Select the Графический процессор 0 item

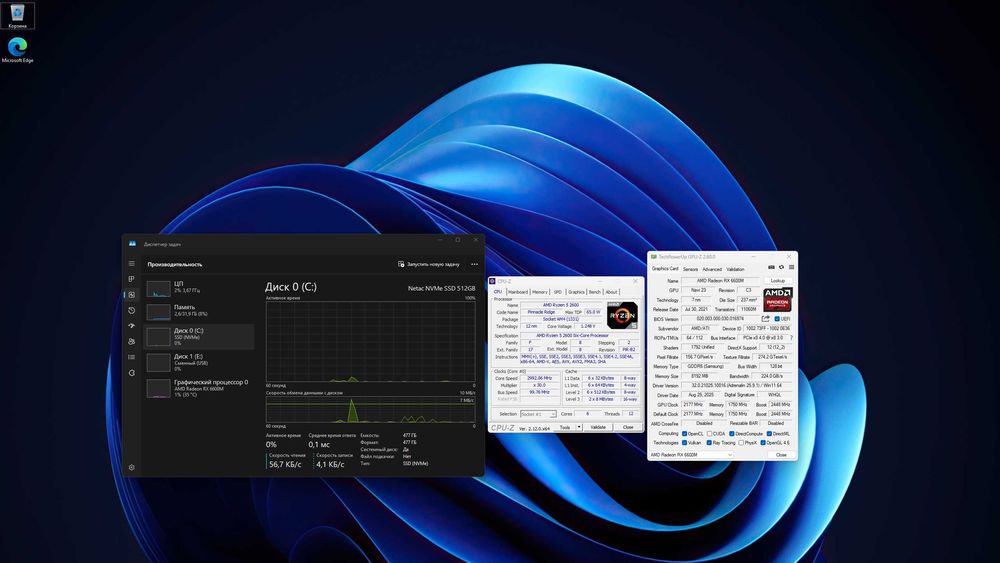tap(200, 388)
